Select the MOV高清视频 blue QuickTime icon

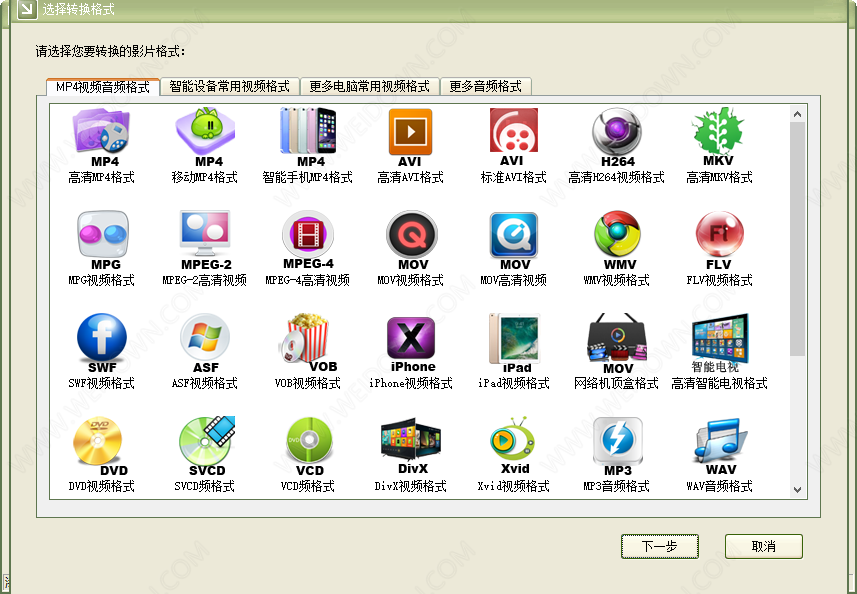[514, 235]
